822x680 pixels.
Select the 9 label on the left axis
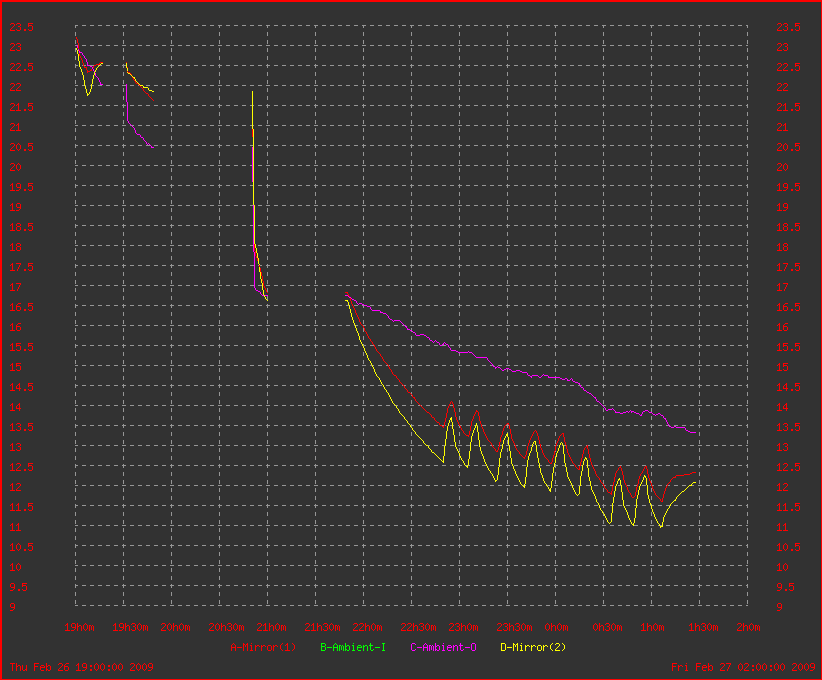(13, 607)
